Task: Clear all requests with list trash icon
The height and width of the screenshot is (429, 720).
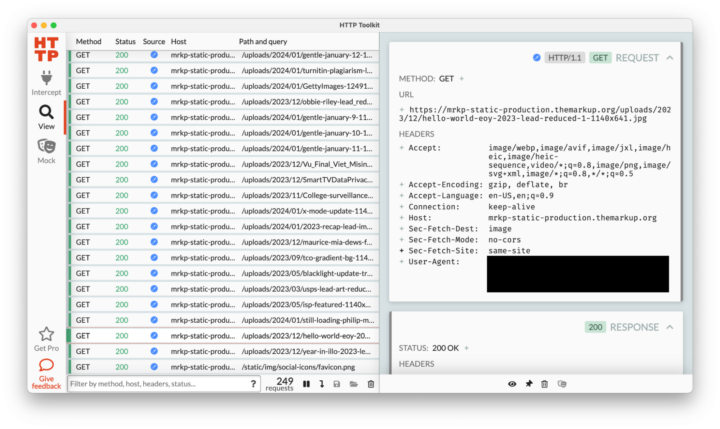Action: click(x=371, y=384)
